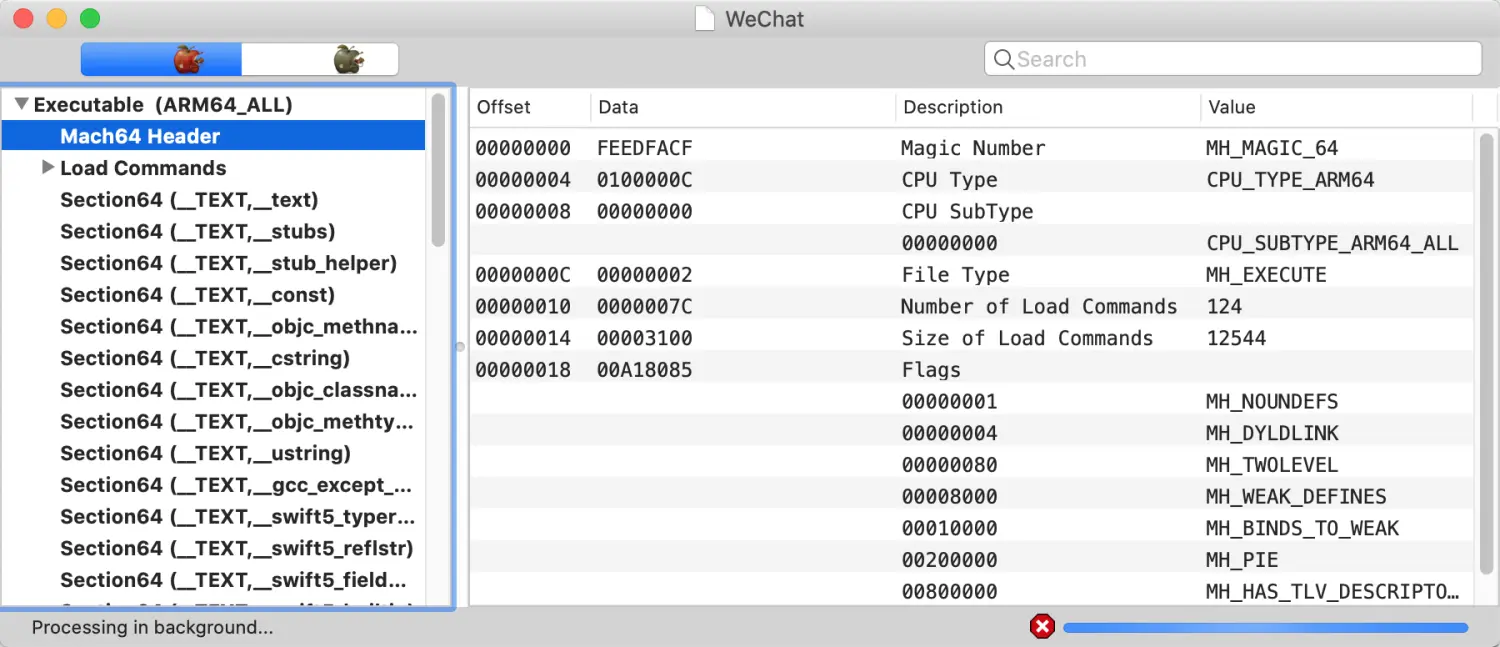Click the MH_DYLDLINK flag value
Viewport: 1500px width, 647px height.
point(1272,433)
